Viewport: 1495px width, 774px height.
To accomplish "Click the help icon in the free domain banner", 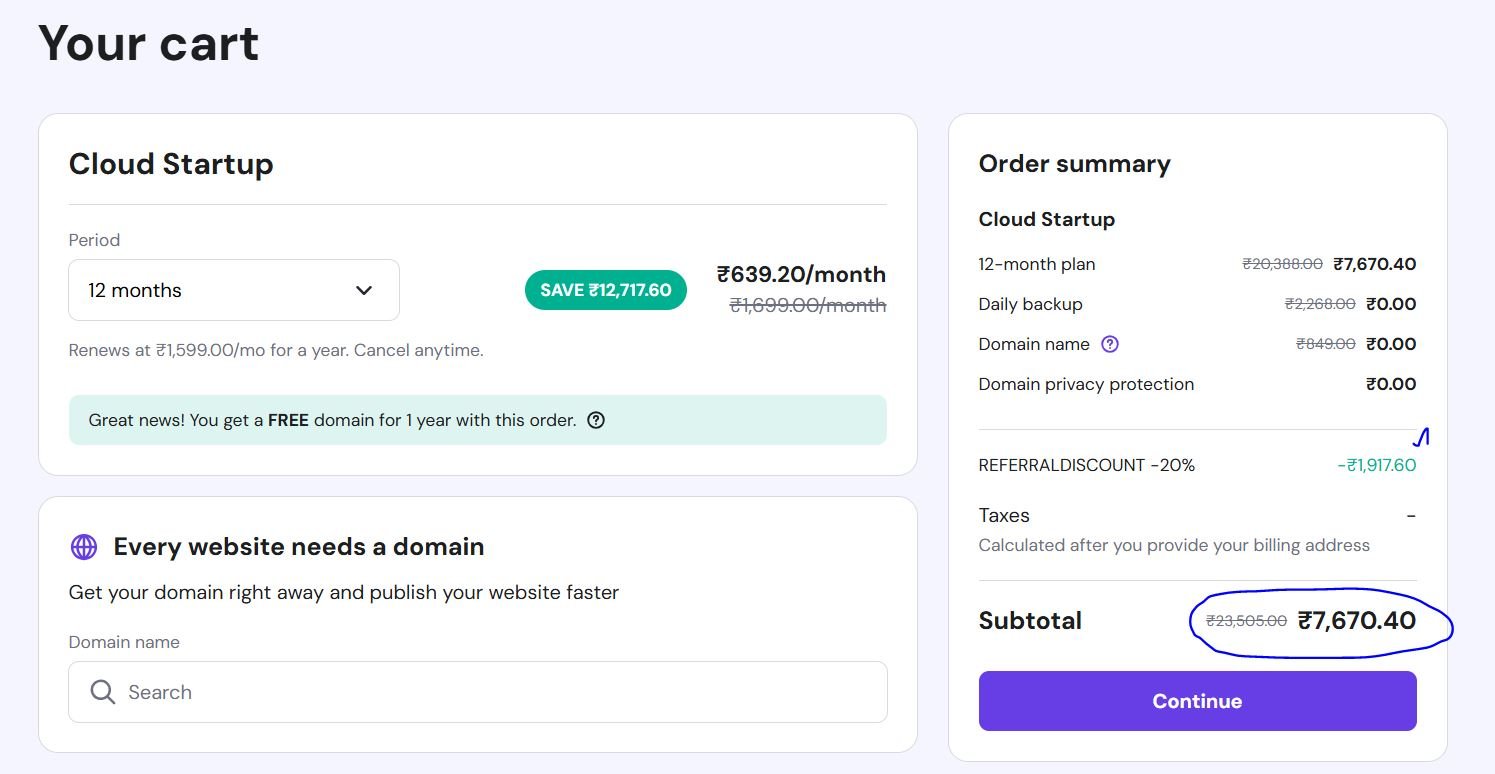I will tap(596, 420).
